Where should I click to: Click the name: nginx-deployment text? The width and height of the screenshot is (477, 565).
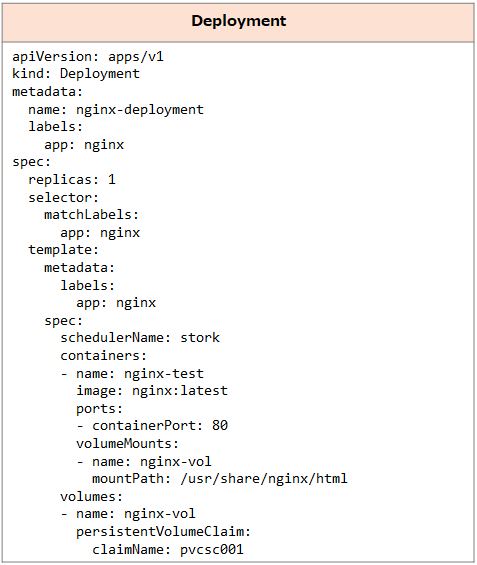point(116,110)
